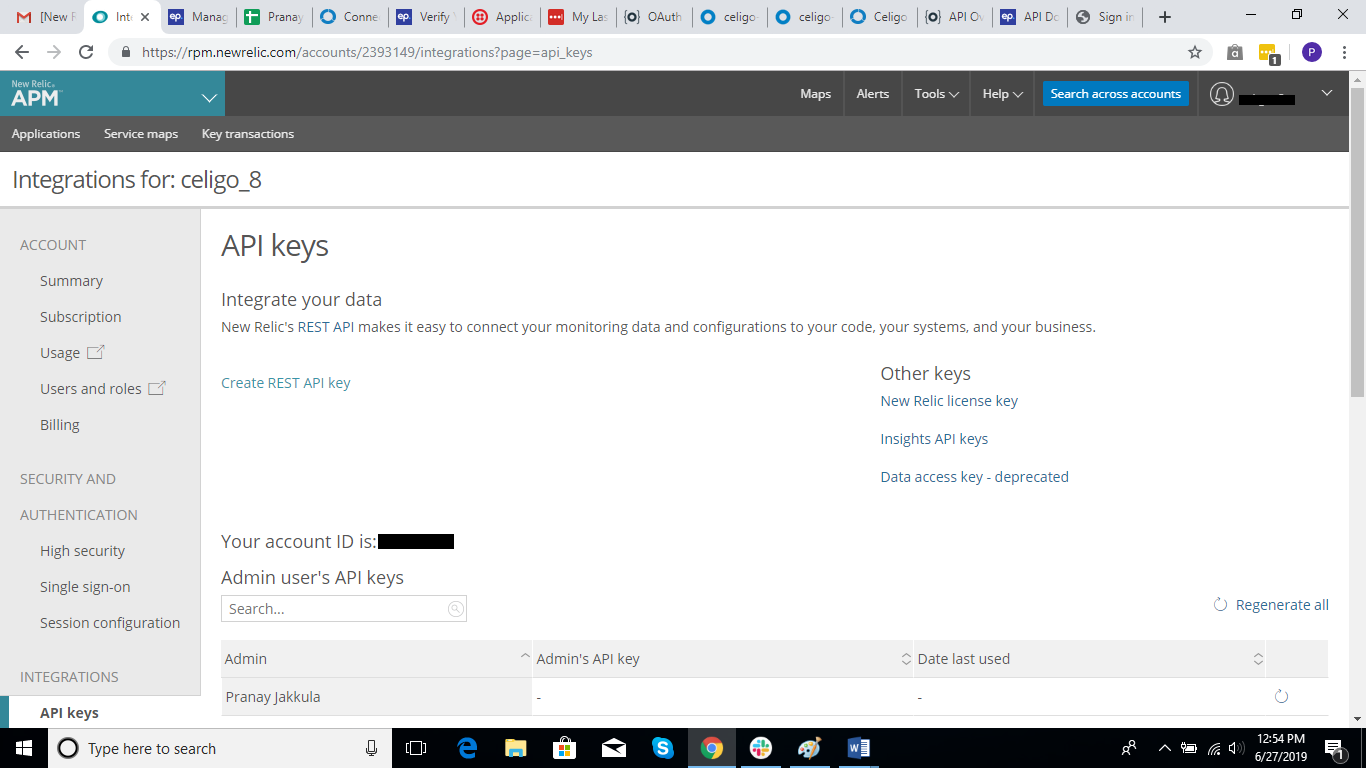The width and height of the screenshot is (1366, 768).
Task: Open File Explorer from taskbar
Action: pyautogui.click(x=516, y=748)
